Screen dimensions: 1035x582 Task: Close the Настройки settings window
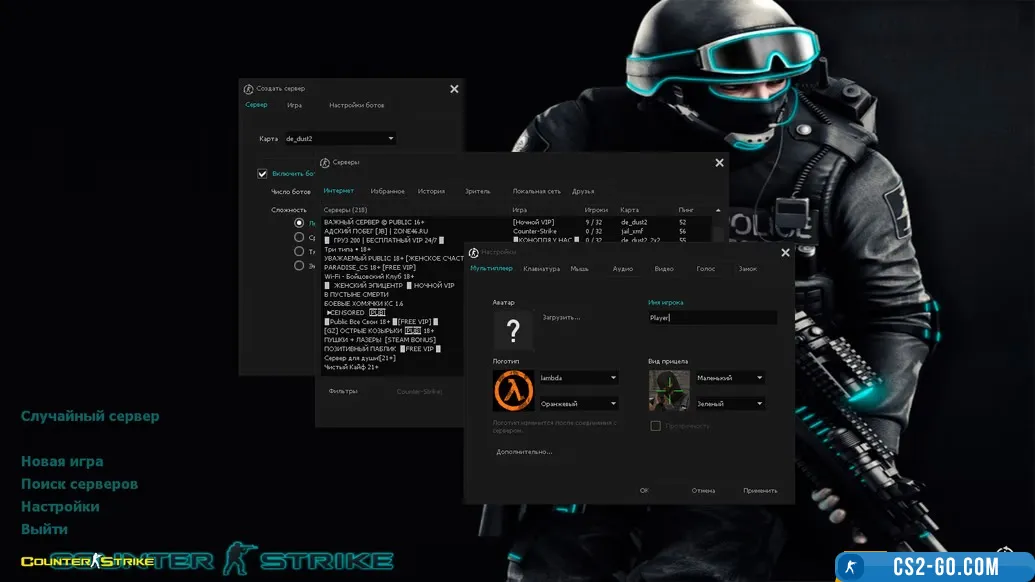[x=785, y=253]
